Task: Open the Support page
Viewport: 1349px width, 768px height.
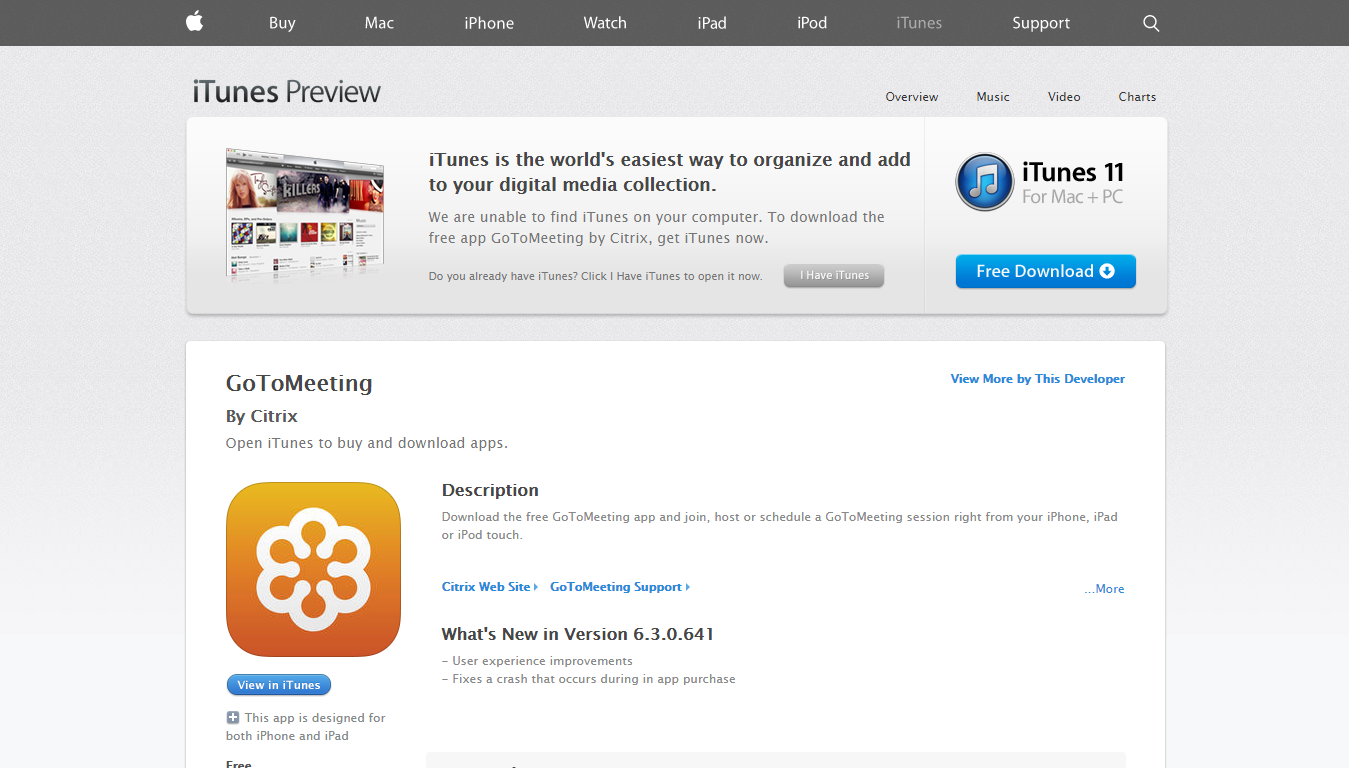Action: [x=1040, y=23]
